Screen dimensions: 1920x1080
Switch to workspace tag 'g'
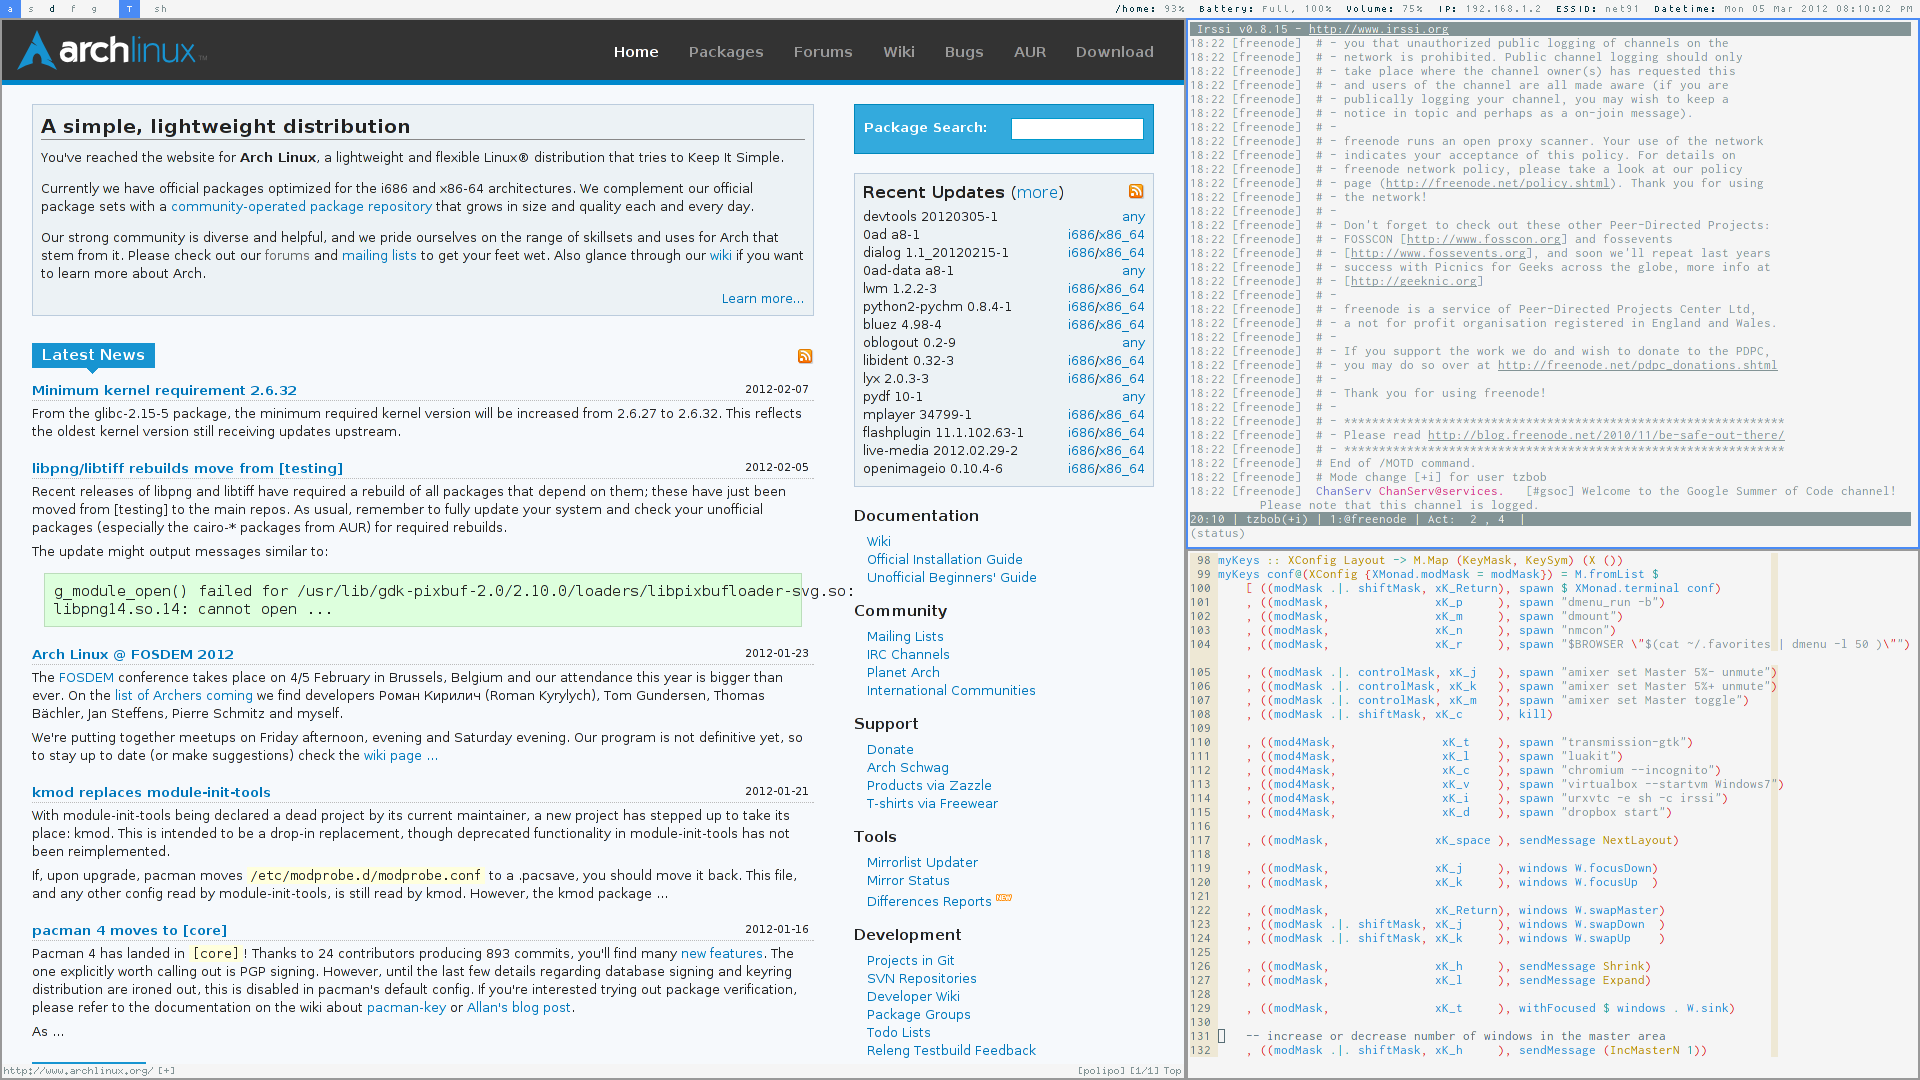tap(94, 9)
